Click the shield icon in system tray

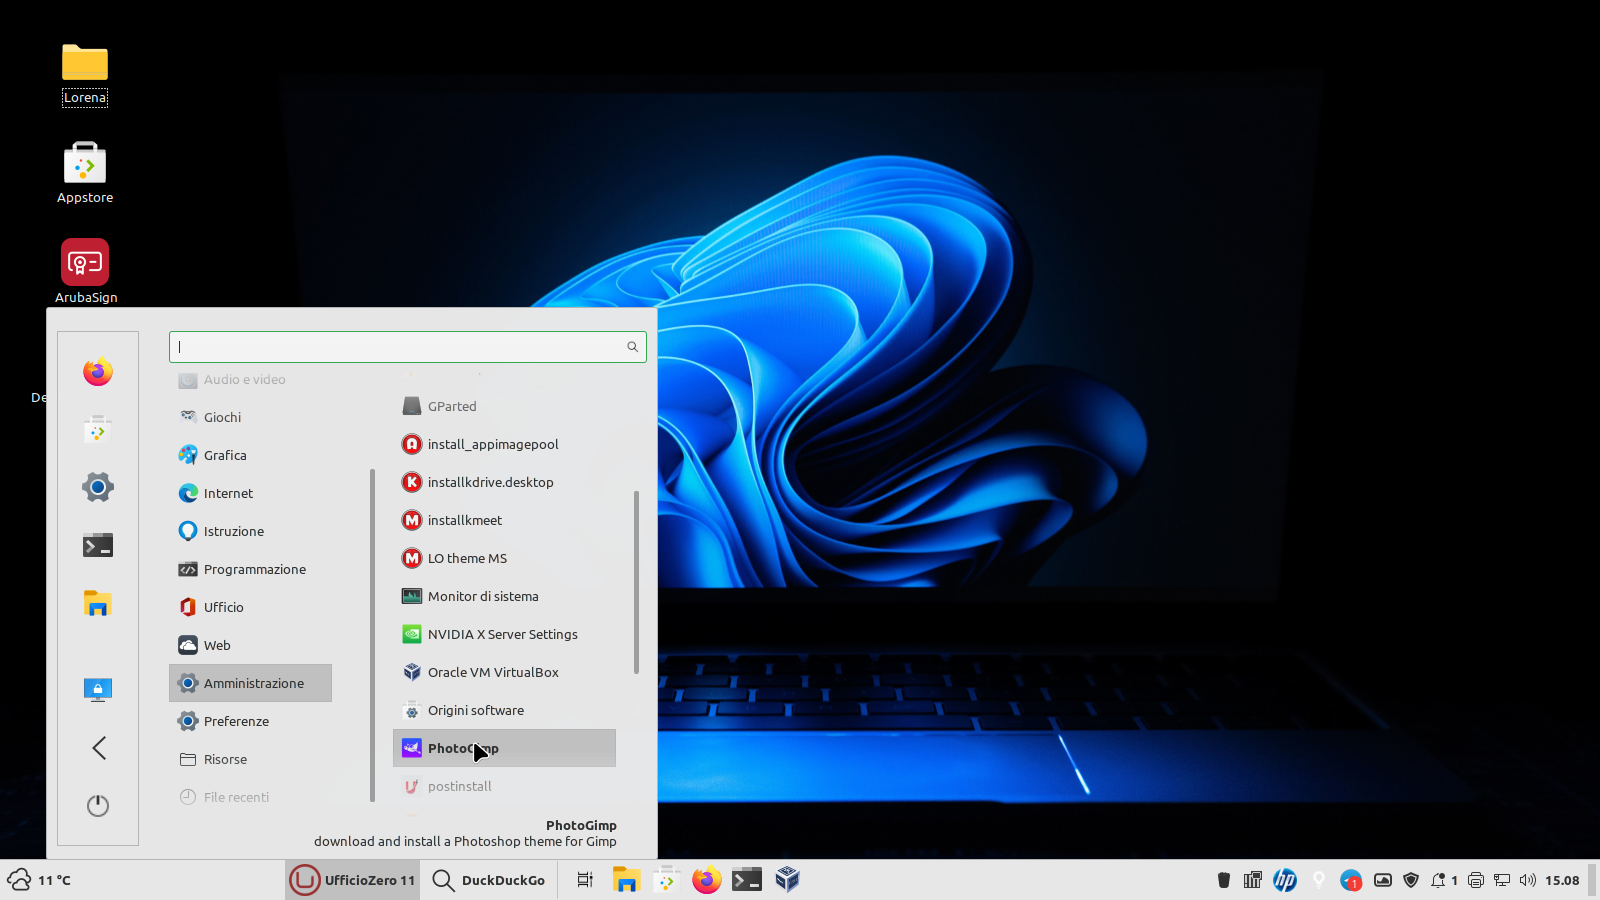click(x=1411, y=880)
